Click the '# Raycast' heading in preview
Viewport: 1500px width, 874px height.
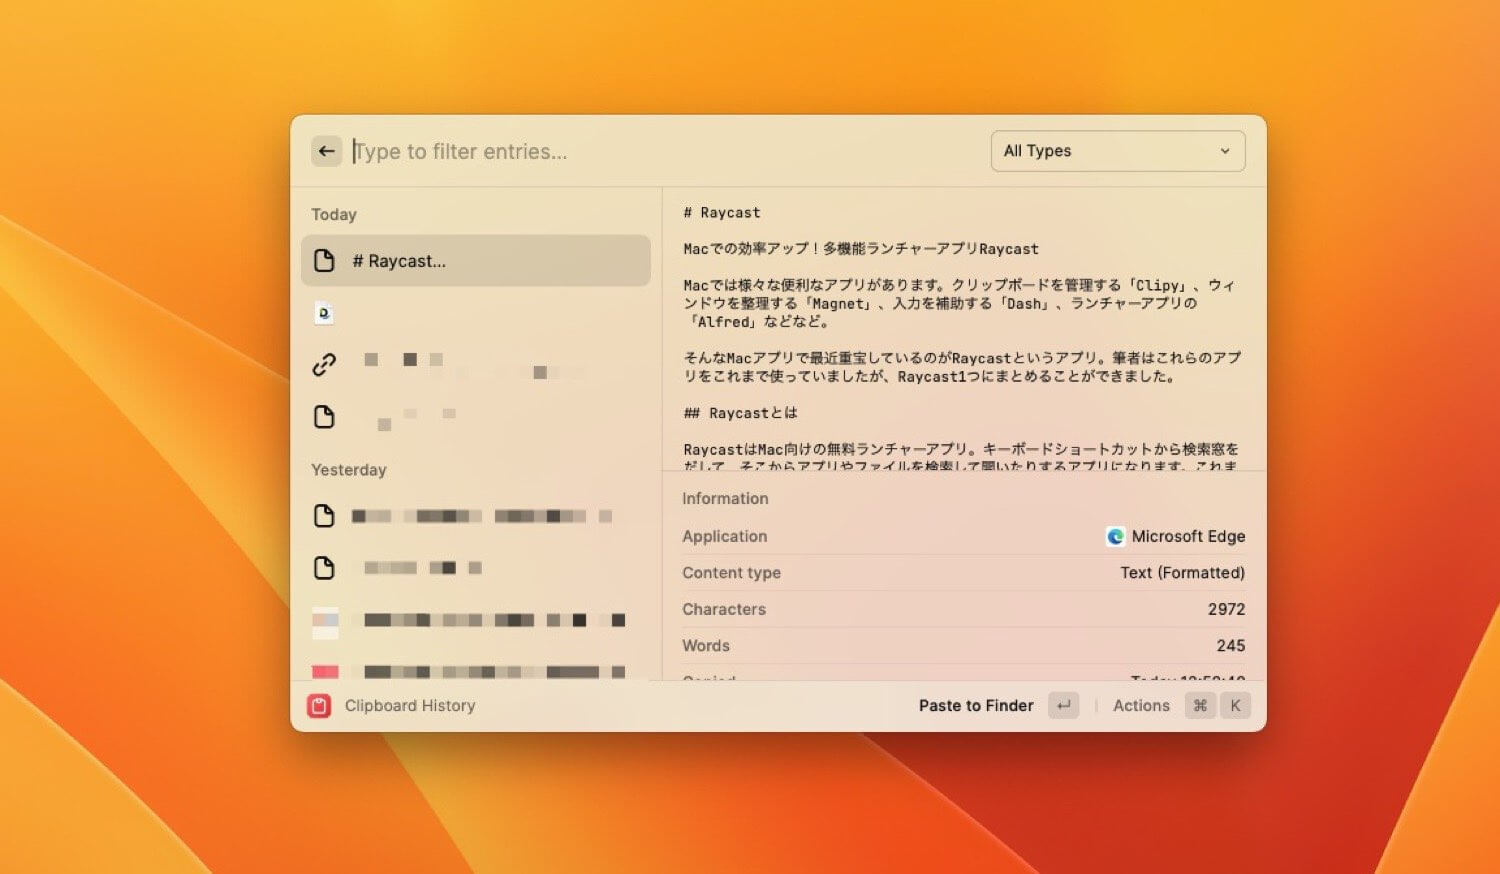722,213
